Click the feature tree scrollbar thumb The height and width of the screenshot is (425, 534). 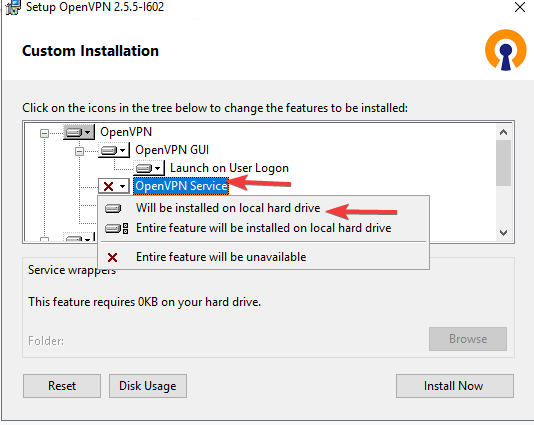pos(503,163)
